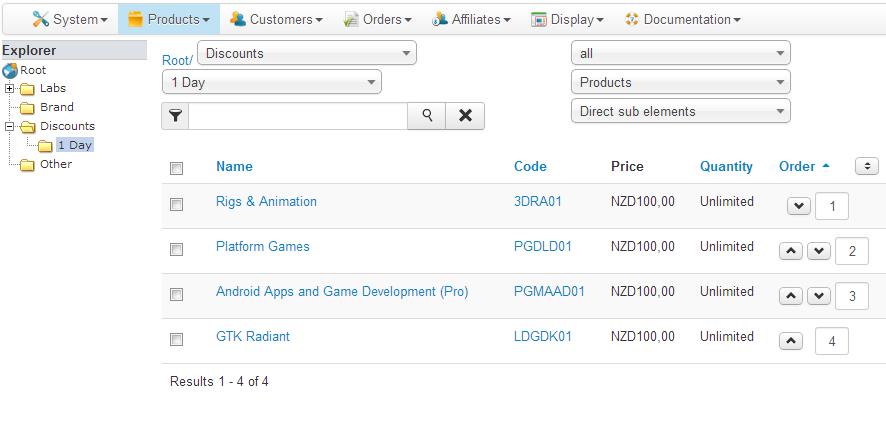Open the Affiliates menu
The height and width of the screenshot is (439, 886).
coord(471,19)
